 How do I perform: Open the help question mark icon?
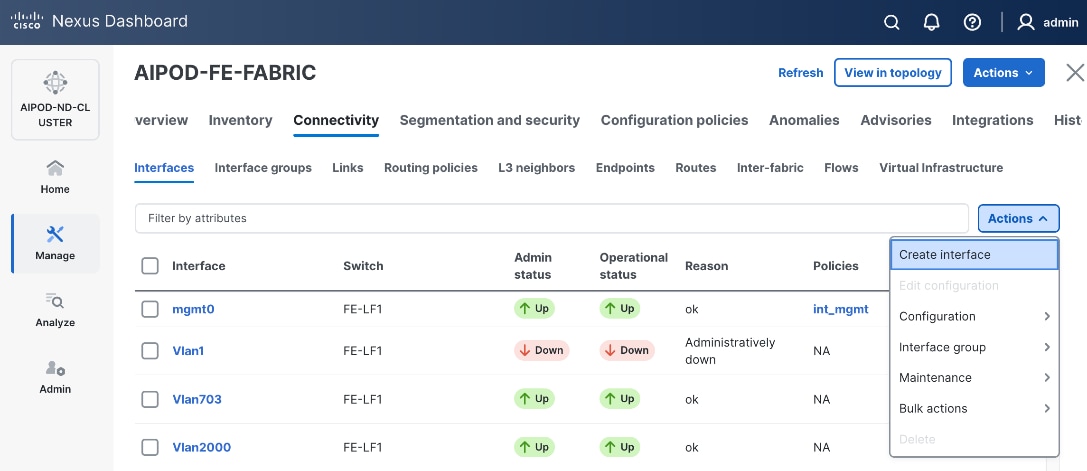[x=972, y=22]
